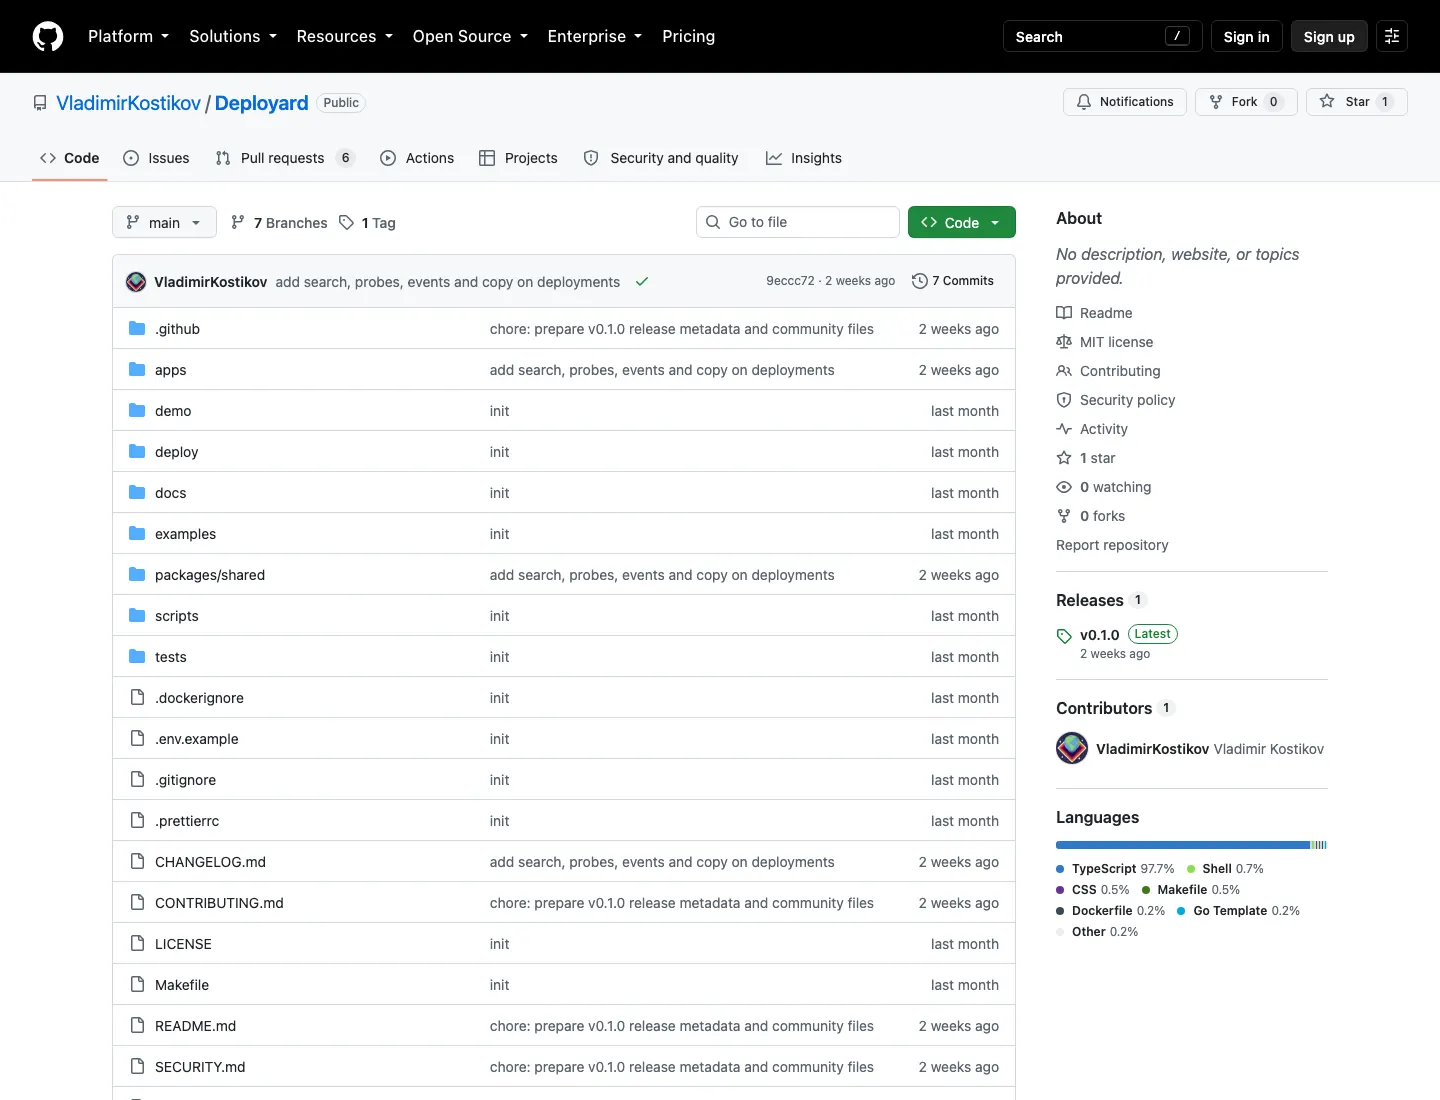Click the tests folder icon
The height and width of the screenshot is (1100, 1440).
pos(137,656)
